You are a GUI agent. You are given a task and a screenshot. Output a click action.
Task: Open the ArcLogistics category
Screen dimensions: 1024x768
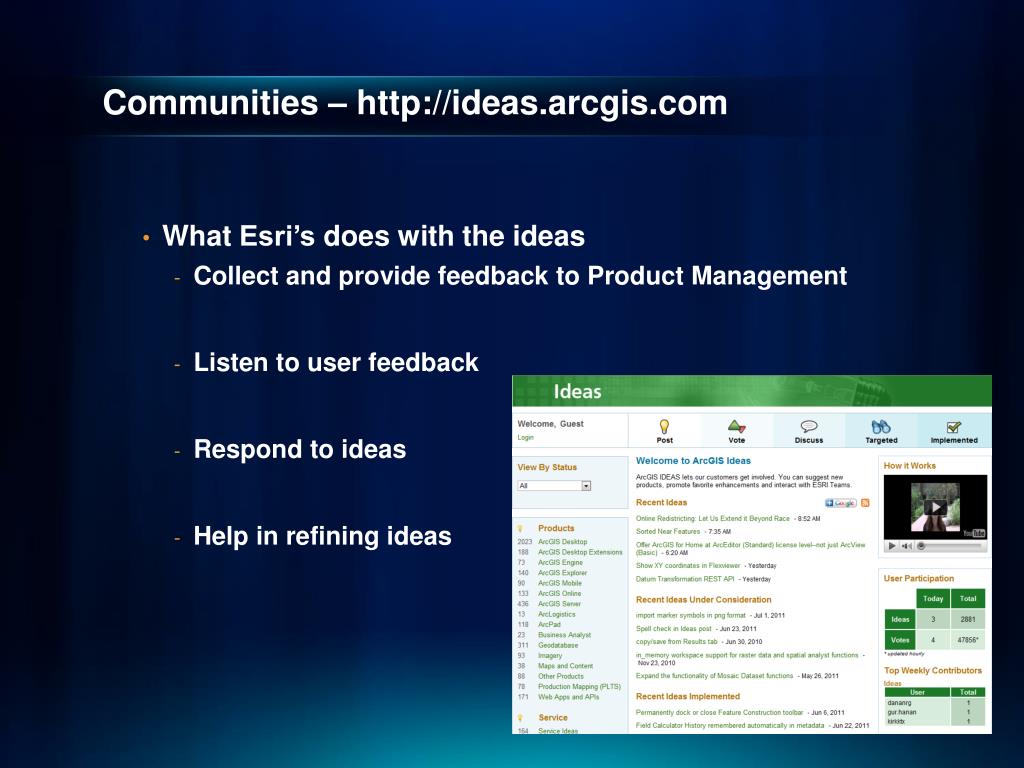pyautogui.click(x=556, y=614)
